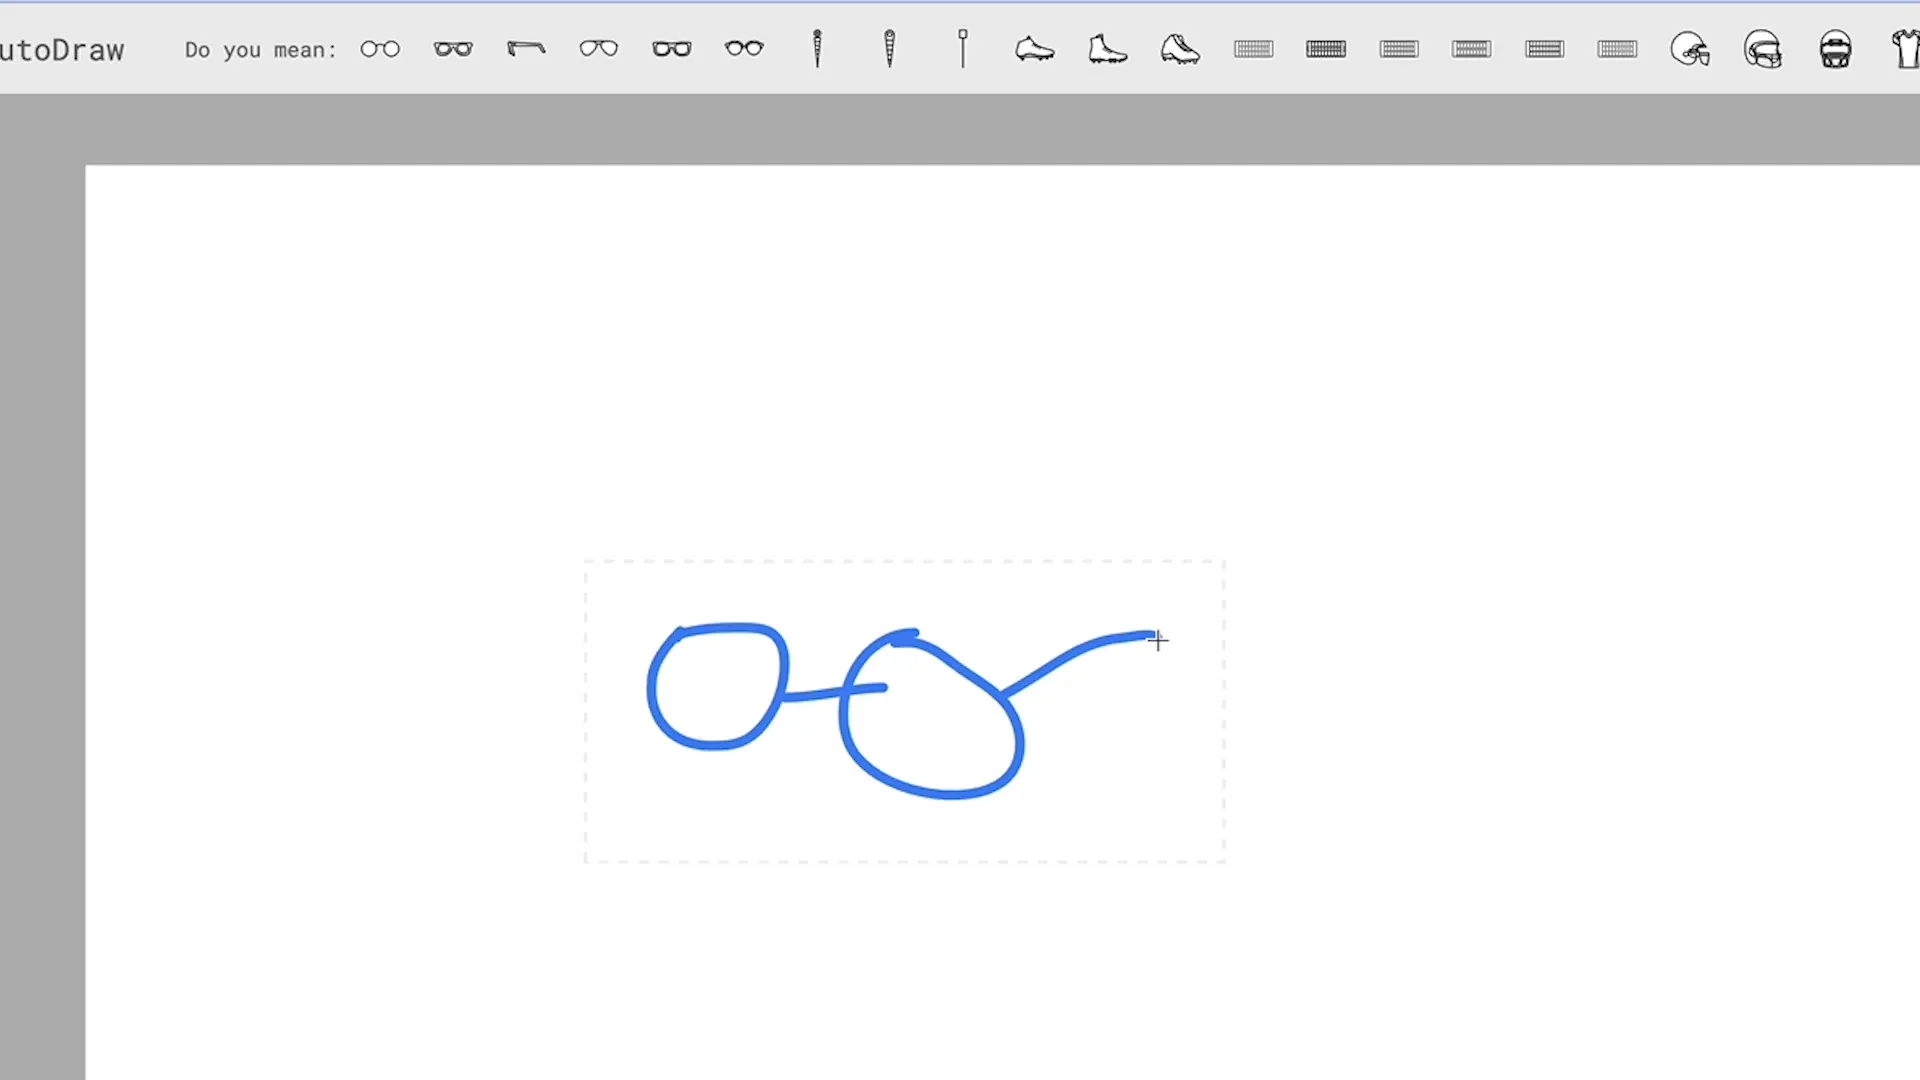Pick the jersey suggestion at far right

(x=1906, y=49)
